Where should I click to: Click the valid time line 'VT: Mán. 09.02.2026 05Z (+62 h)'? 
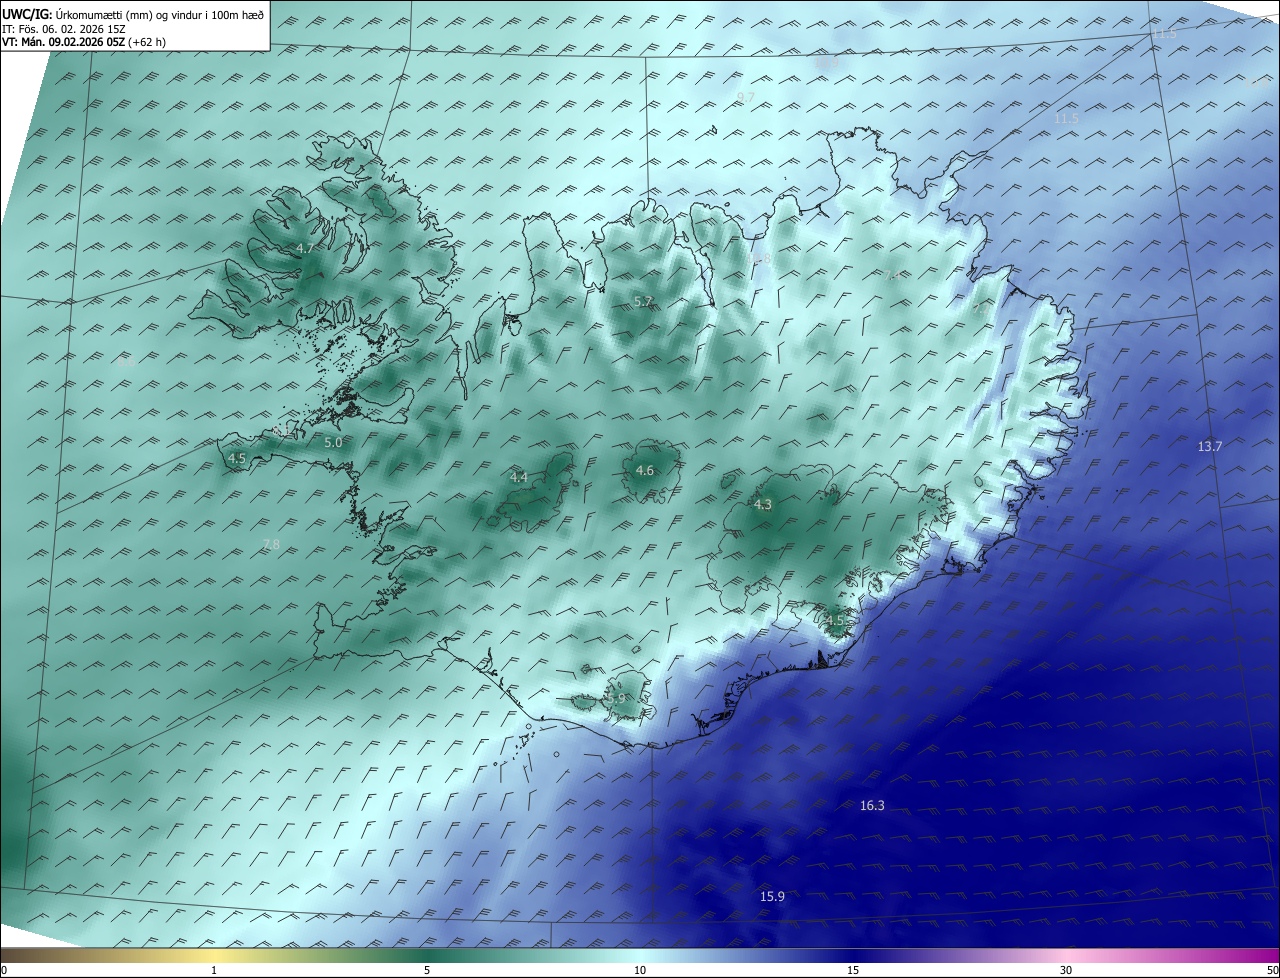(85, 42)
